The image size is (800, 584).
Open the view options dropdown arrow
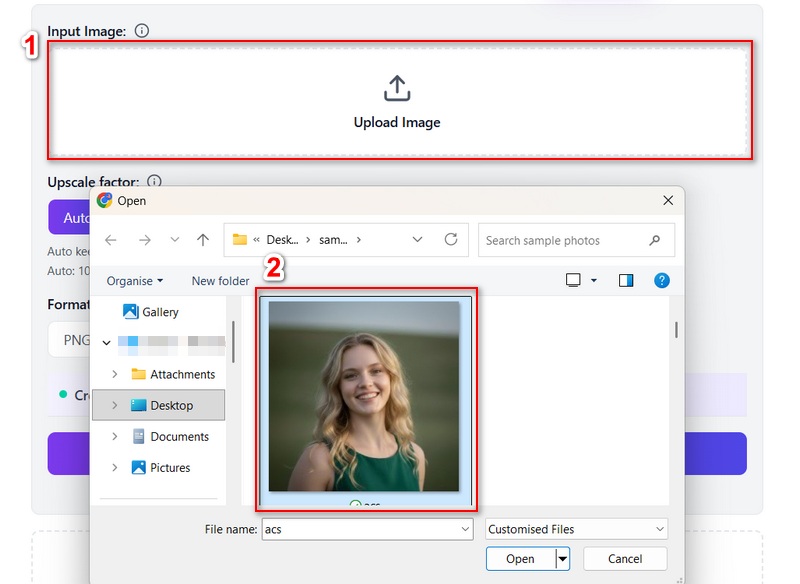coord(594,280)
